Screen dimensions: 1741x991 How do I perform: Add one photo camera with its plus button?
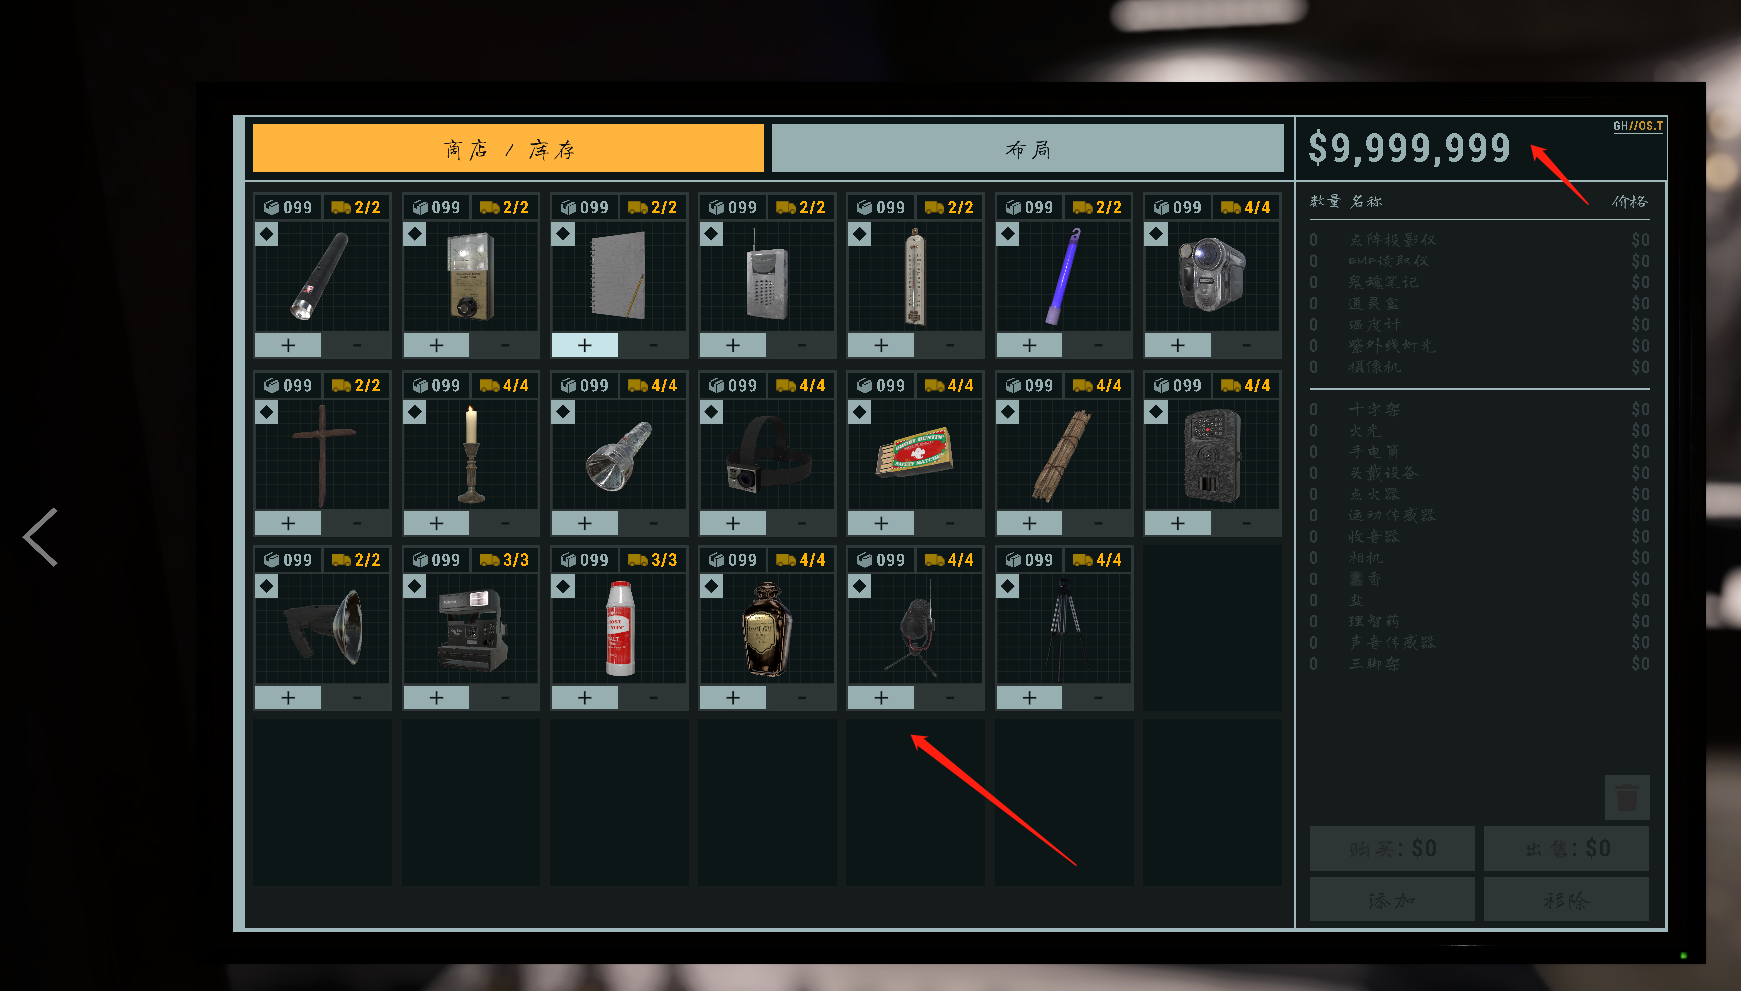tap(436, 697)
